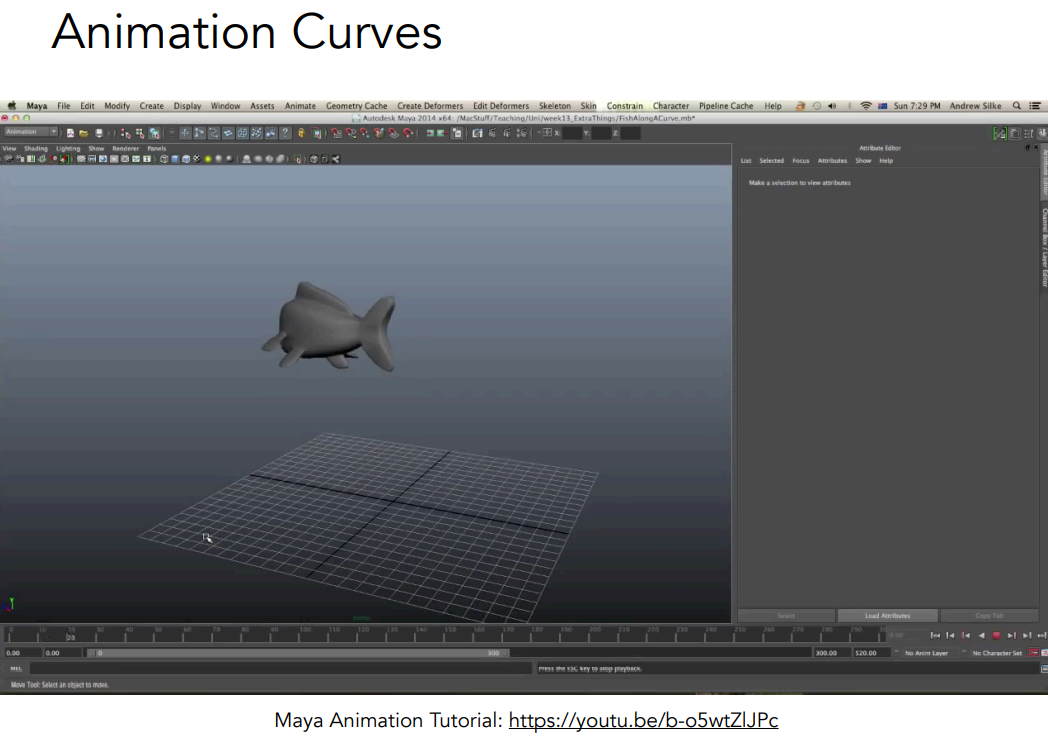Toggle the auto keyframe red key button
This screenshot has width=1048, height=737.
(x=1031, y=653)
